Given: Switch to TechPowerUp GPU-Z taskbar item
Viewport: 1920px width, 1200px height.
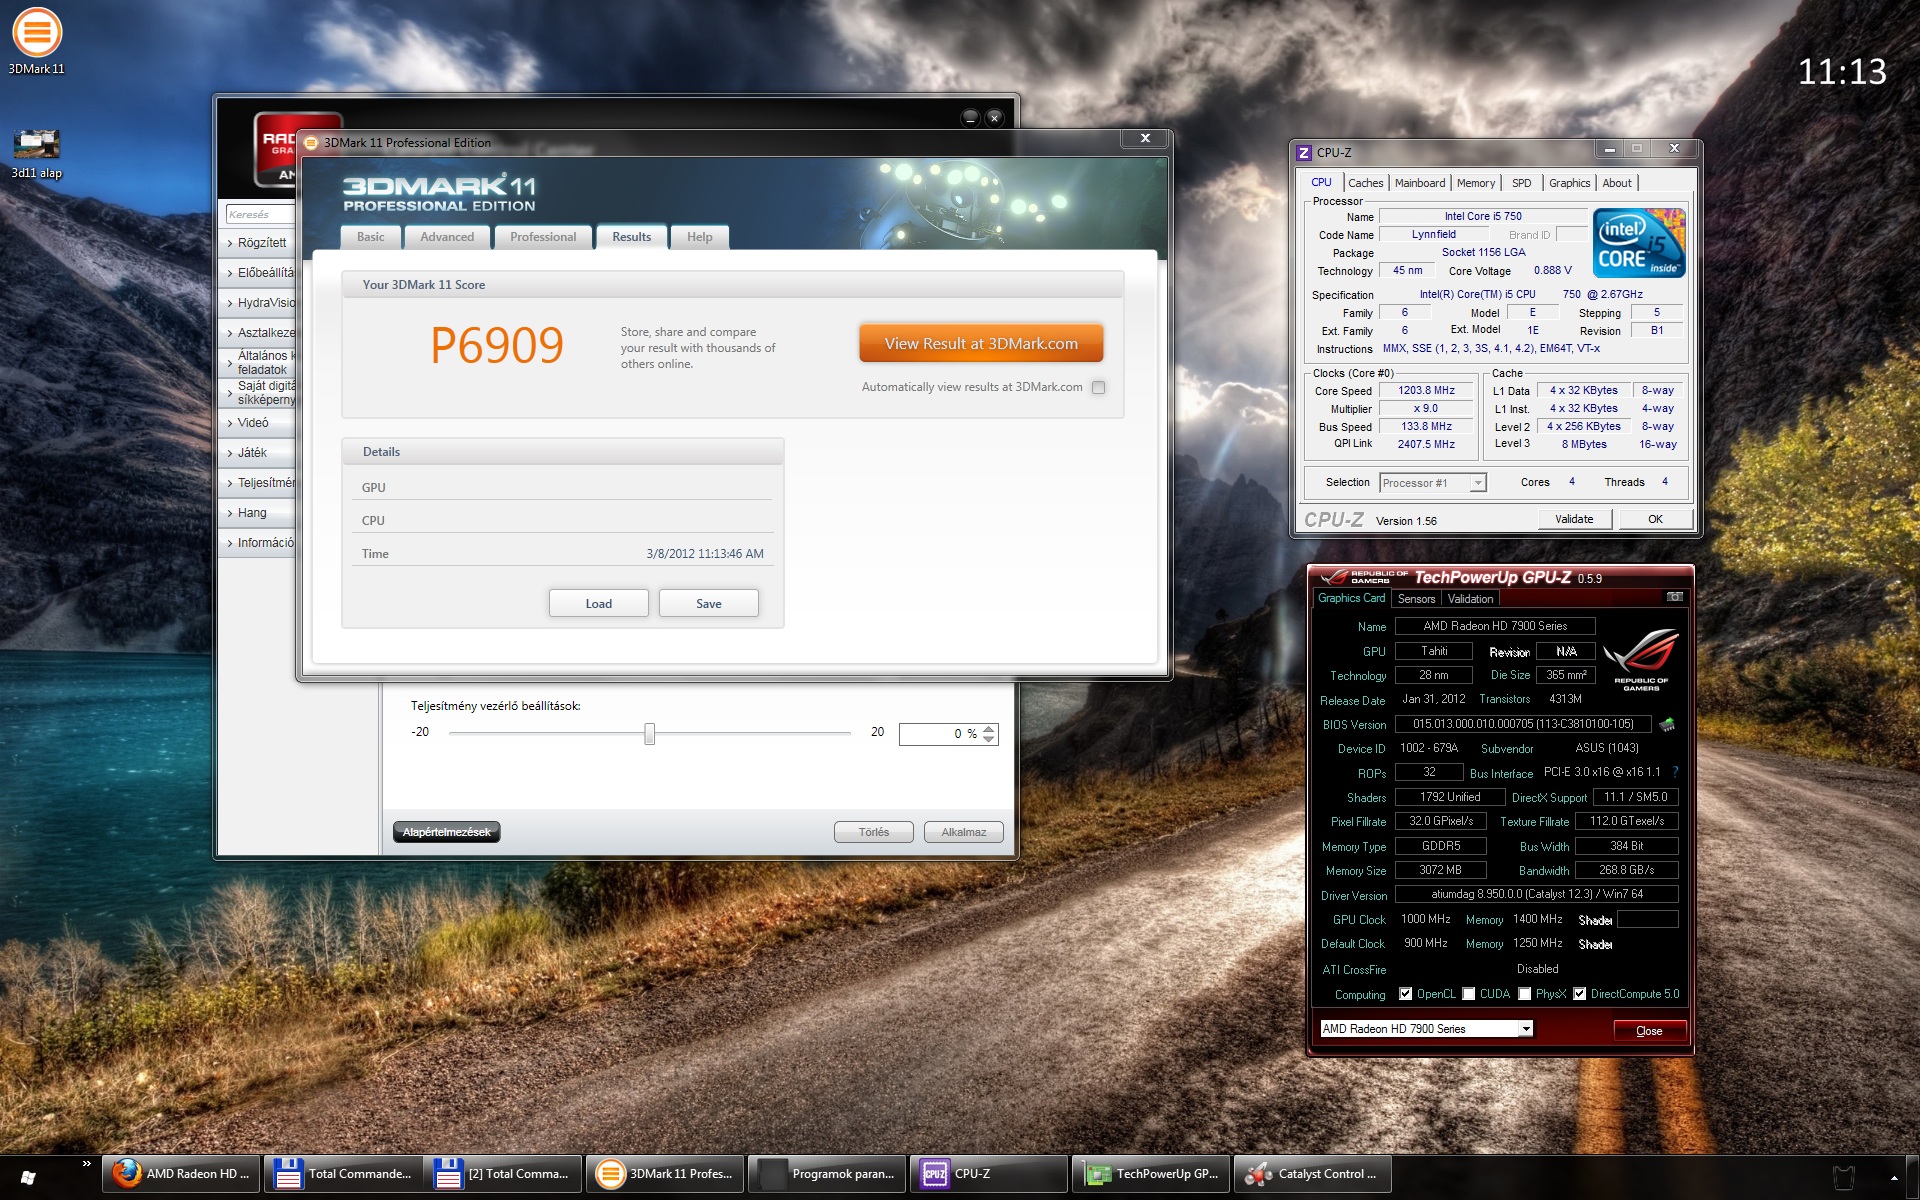Looking at the screenshot, I should point(1152,1174).
